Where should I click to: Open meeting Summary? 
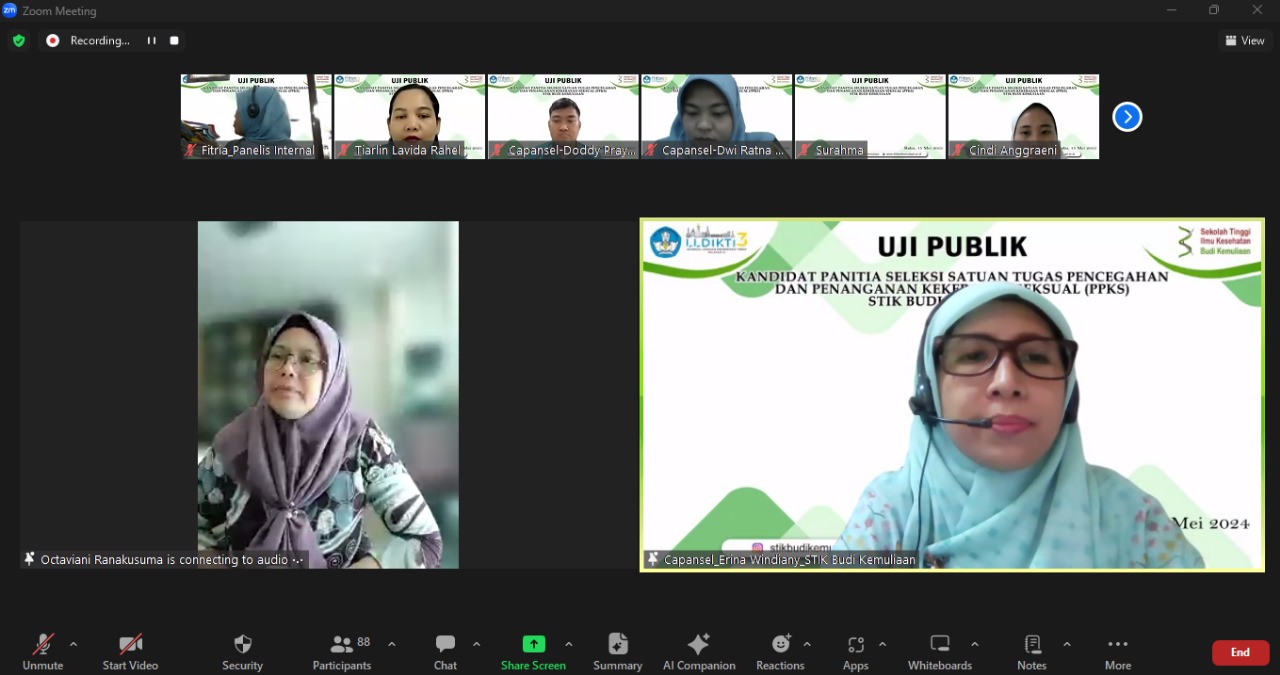coord(618,652)
